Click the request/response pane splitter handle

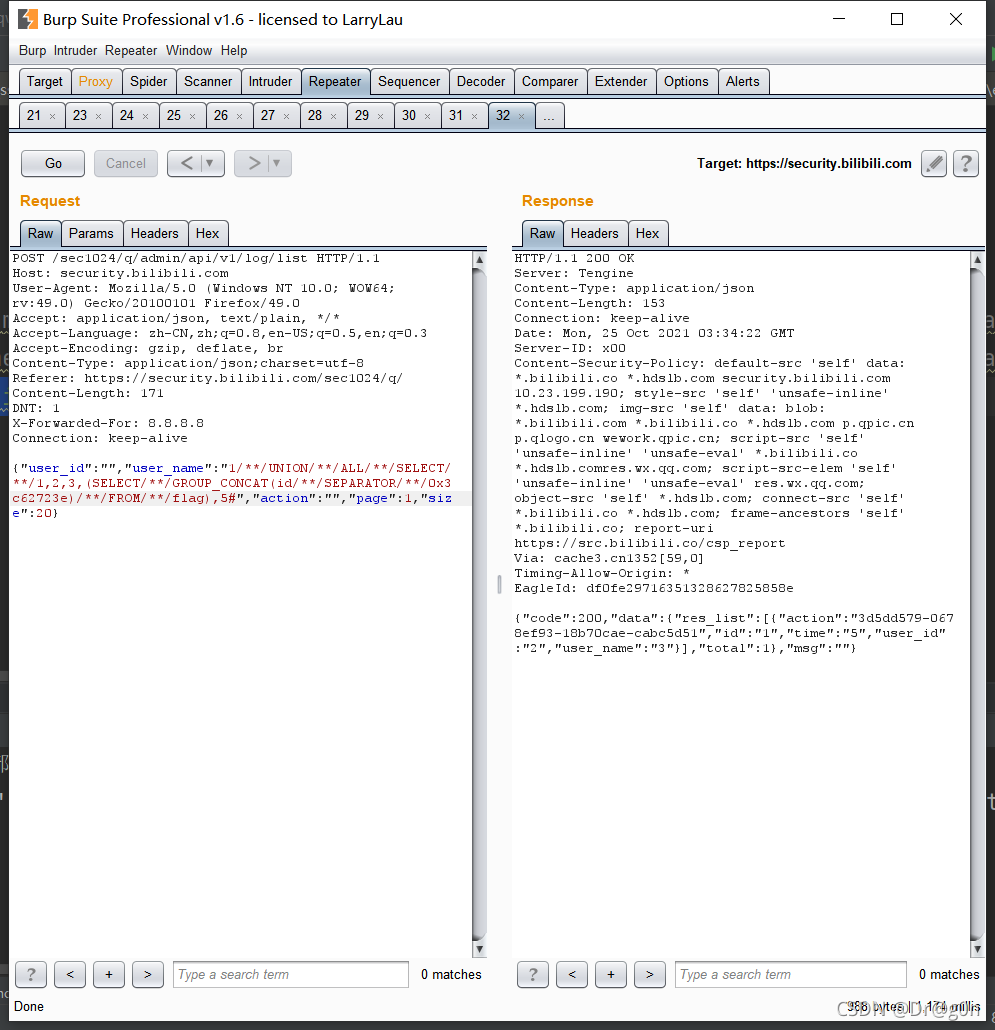[499, 584]
